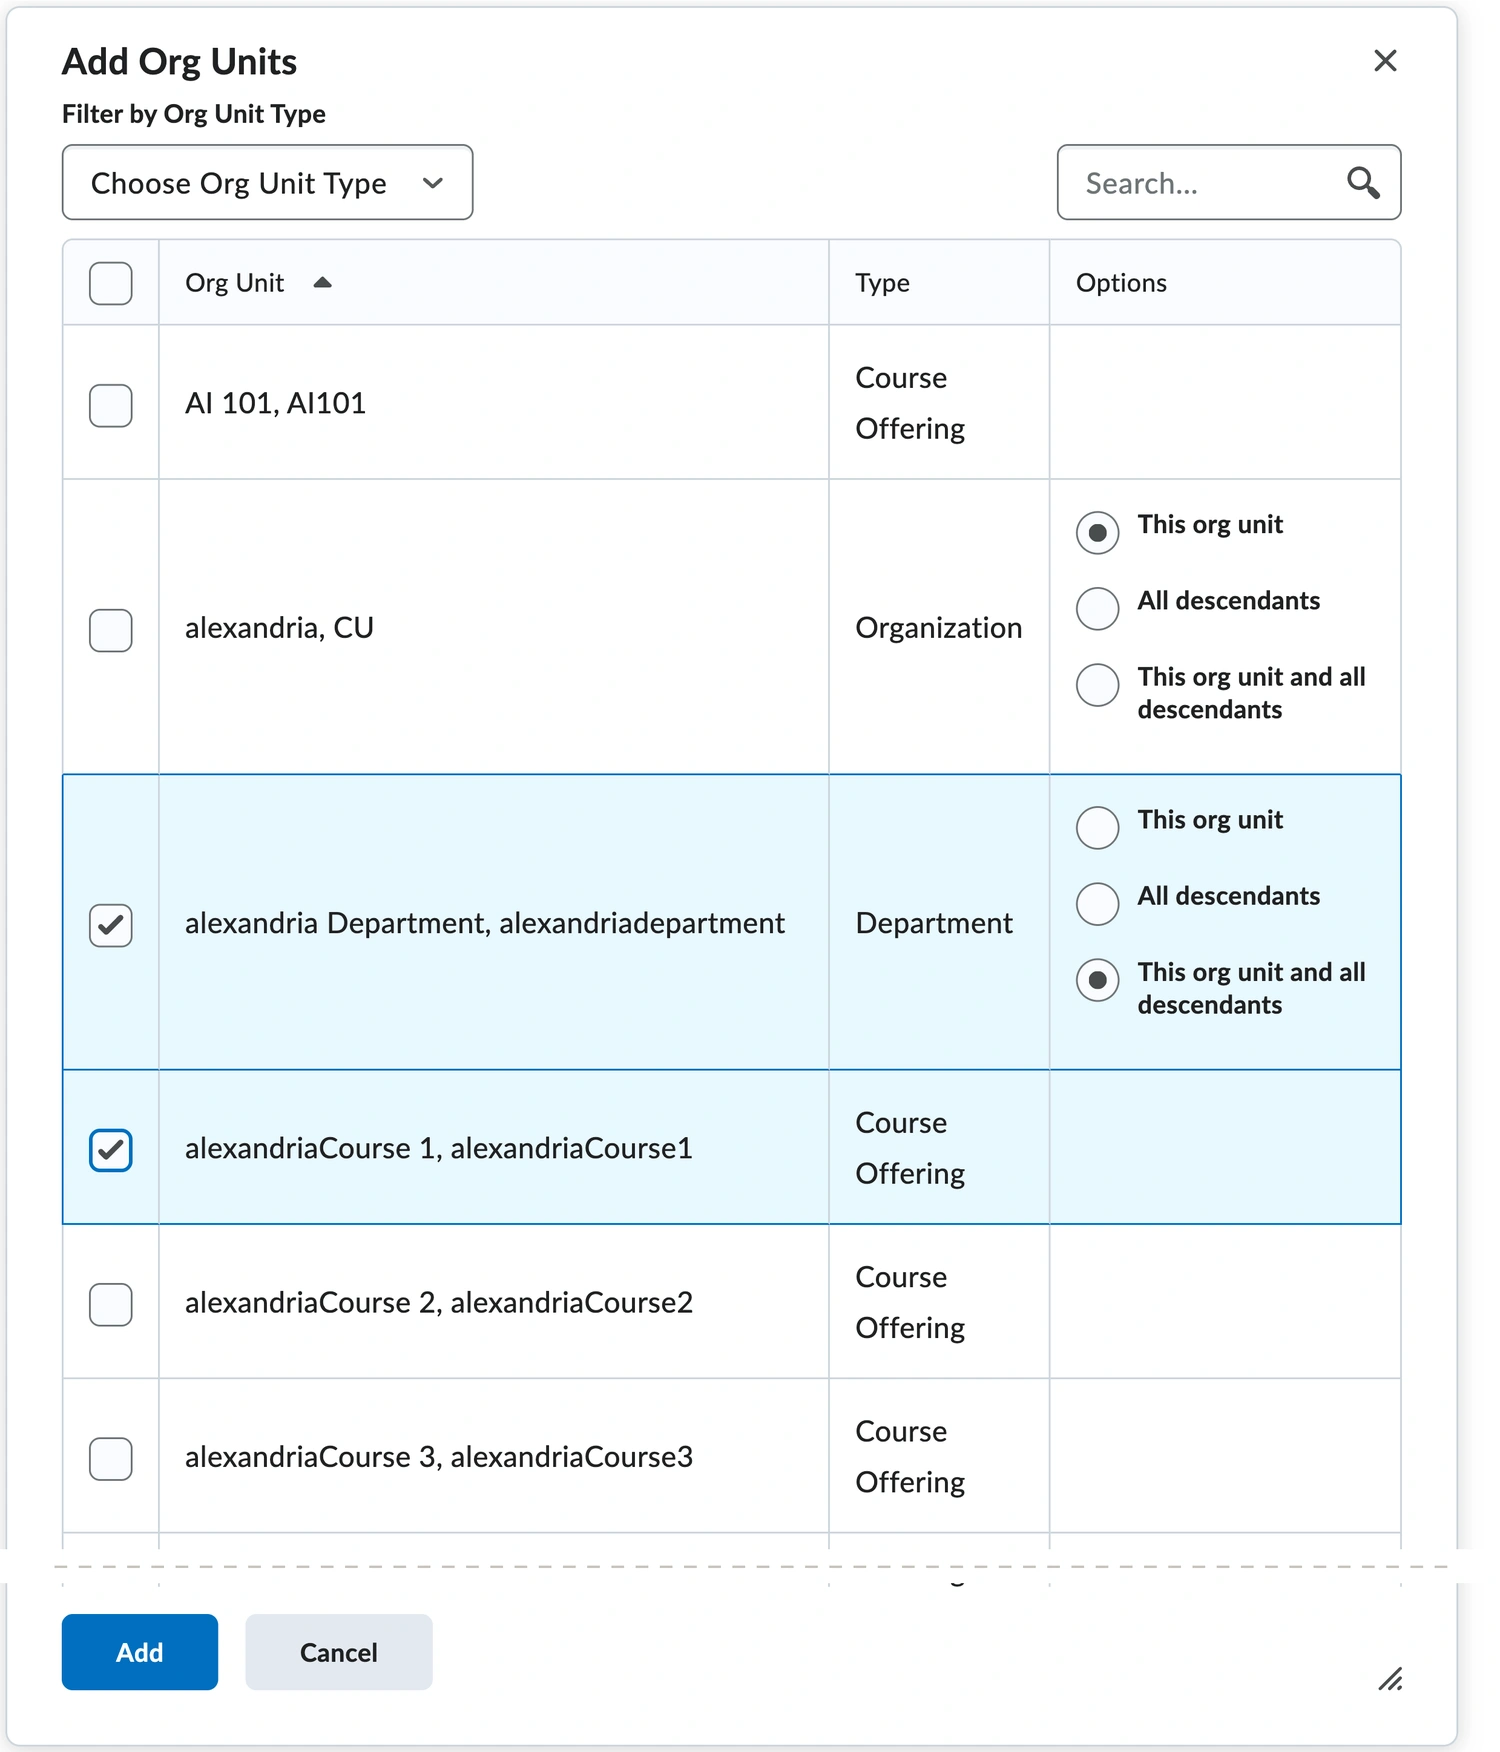Click the Add button
This screenshot has width=1500, height=1752.
[x=140, y=1652]
